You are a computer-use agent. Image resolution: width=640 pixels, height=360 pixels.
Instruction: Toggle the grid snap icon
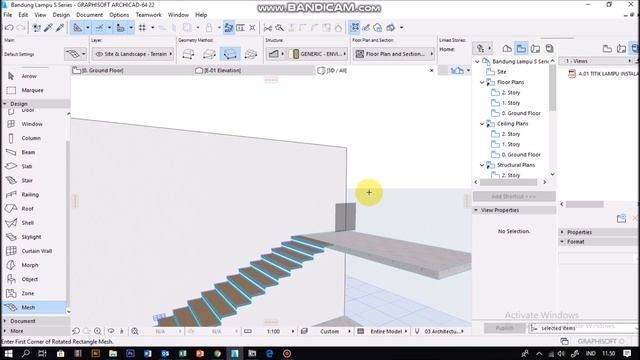[x=142, y=28]
